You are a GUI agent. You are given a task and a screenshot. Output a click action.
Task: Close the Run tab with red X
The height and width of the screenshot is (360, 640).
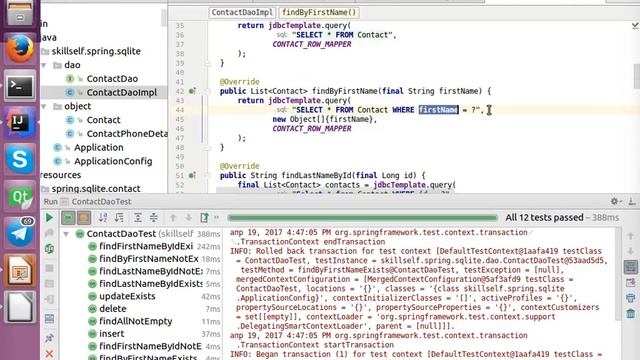(49, 353)
